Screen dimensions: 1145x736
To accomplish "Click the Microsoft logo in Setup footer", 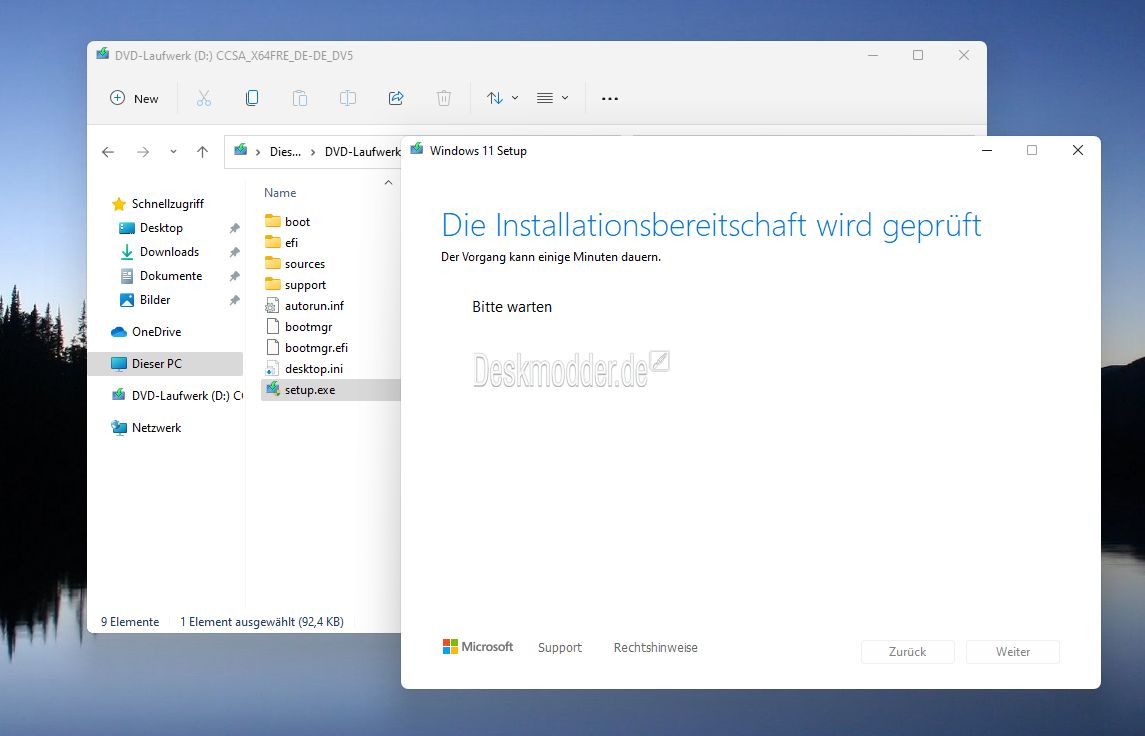I will click(x=478, y=647).
